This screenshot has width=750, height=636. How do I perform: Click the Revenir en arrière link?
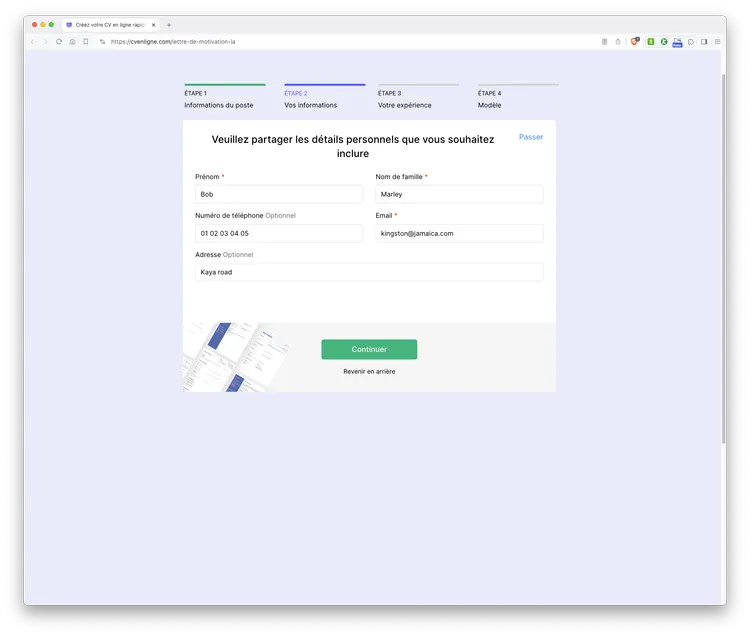(369, 371)
